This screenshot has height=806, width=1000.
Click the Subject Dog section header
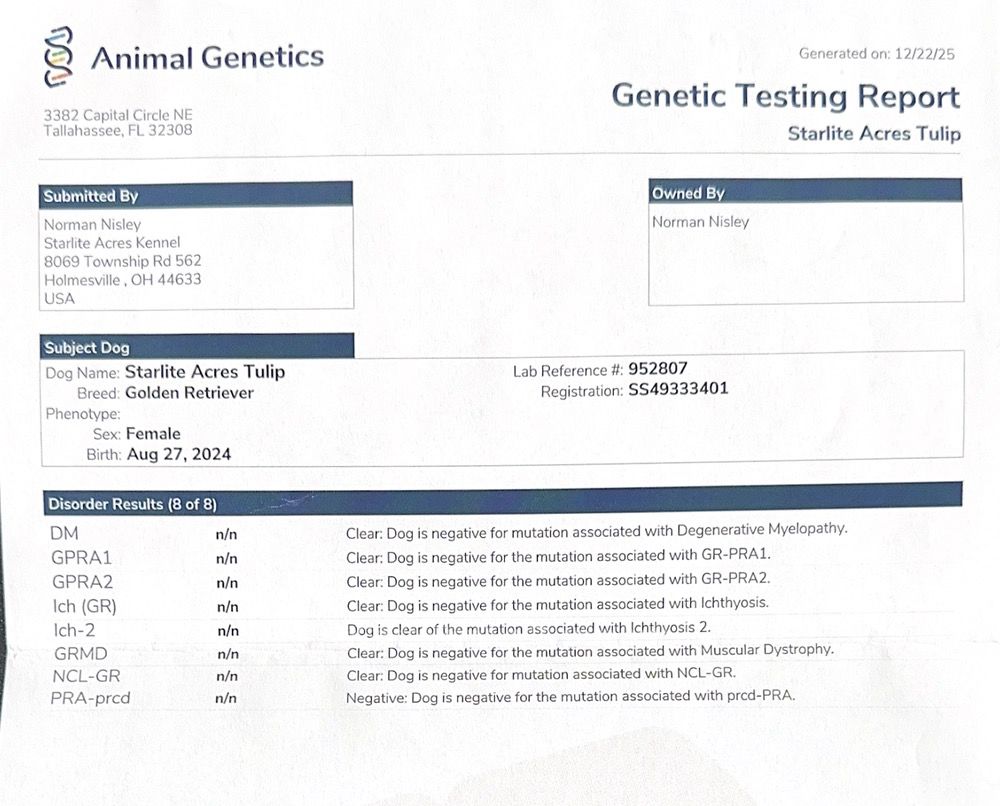pos(87,348)
